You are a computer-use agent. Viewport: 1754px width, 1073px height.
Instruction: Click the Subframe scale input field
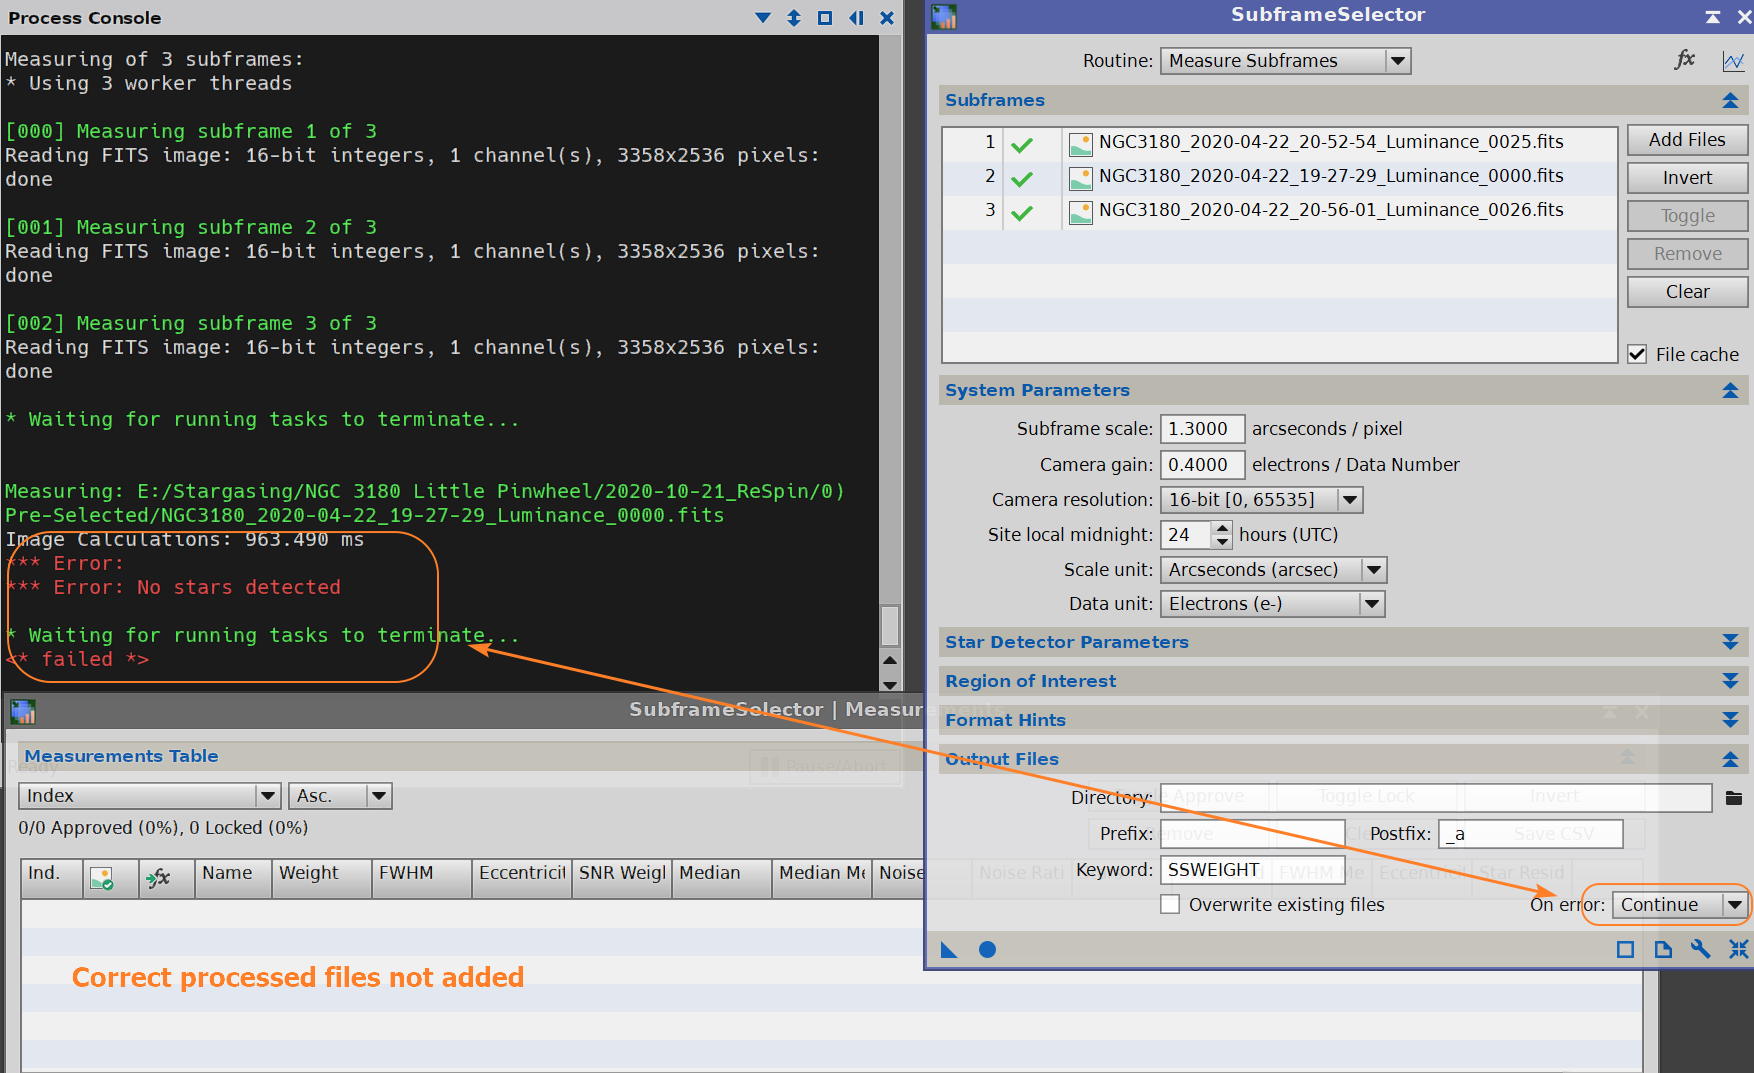tap(1202, 429)
